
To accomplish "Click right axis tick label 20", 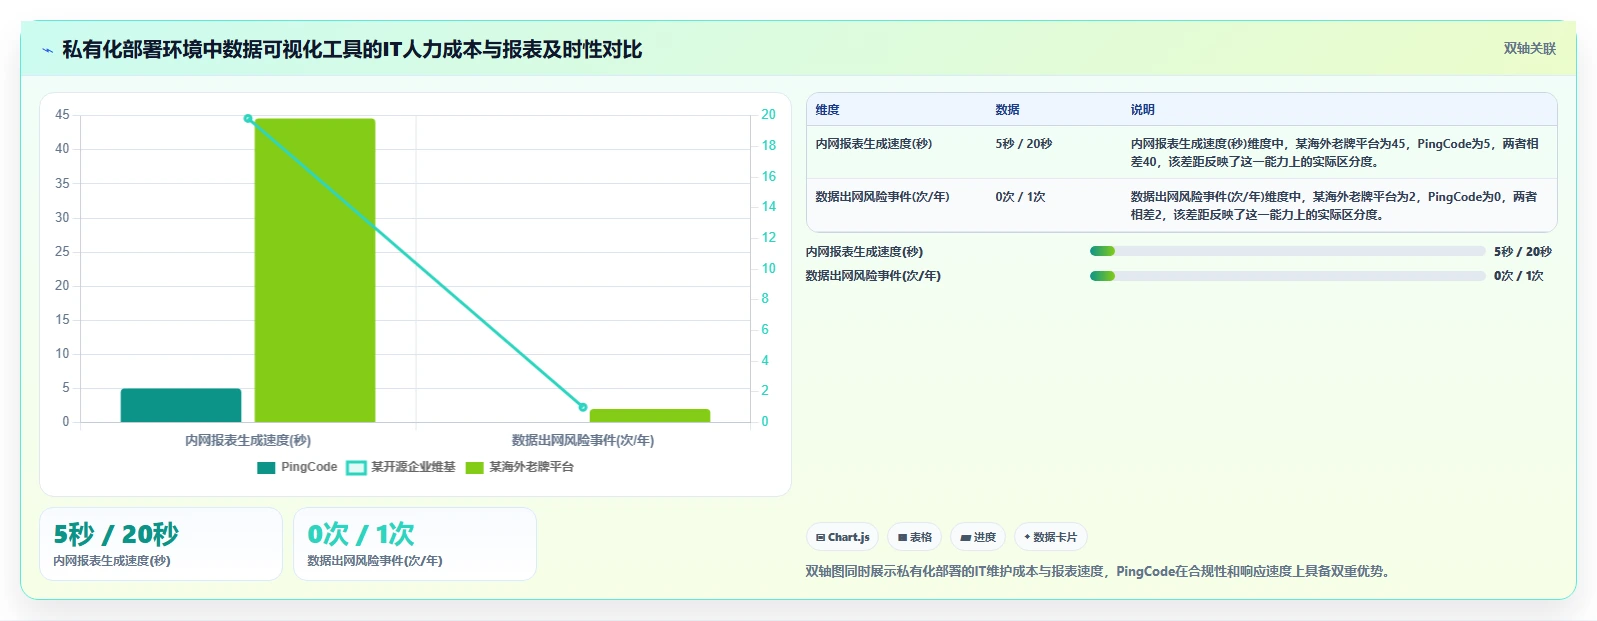I will pos(768,115).
